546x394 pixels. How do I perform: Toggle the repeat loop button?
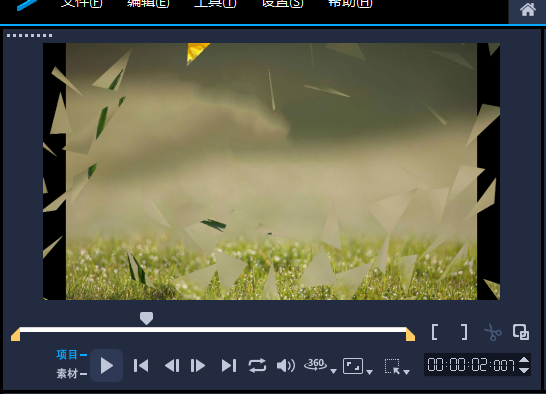click(x=257, y=366)
